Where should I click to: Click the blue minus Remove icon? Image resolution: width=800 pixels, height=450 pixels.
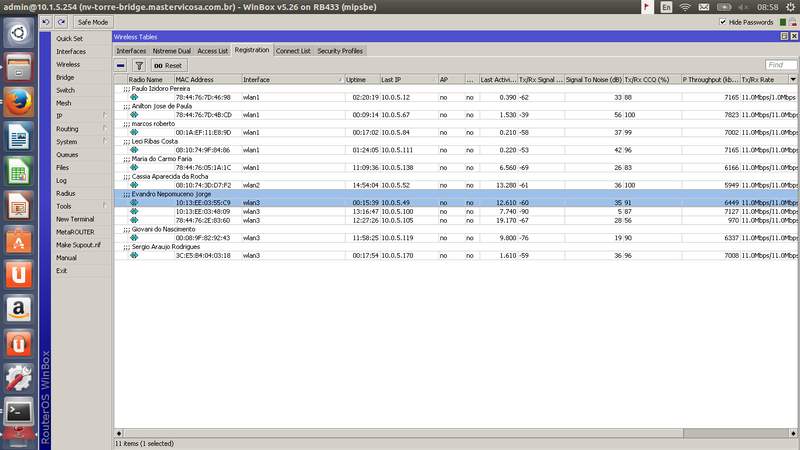click(x=121, y=65)
